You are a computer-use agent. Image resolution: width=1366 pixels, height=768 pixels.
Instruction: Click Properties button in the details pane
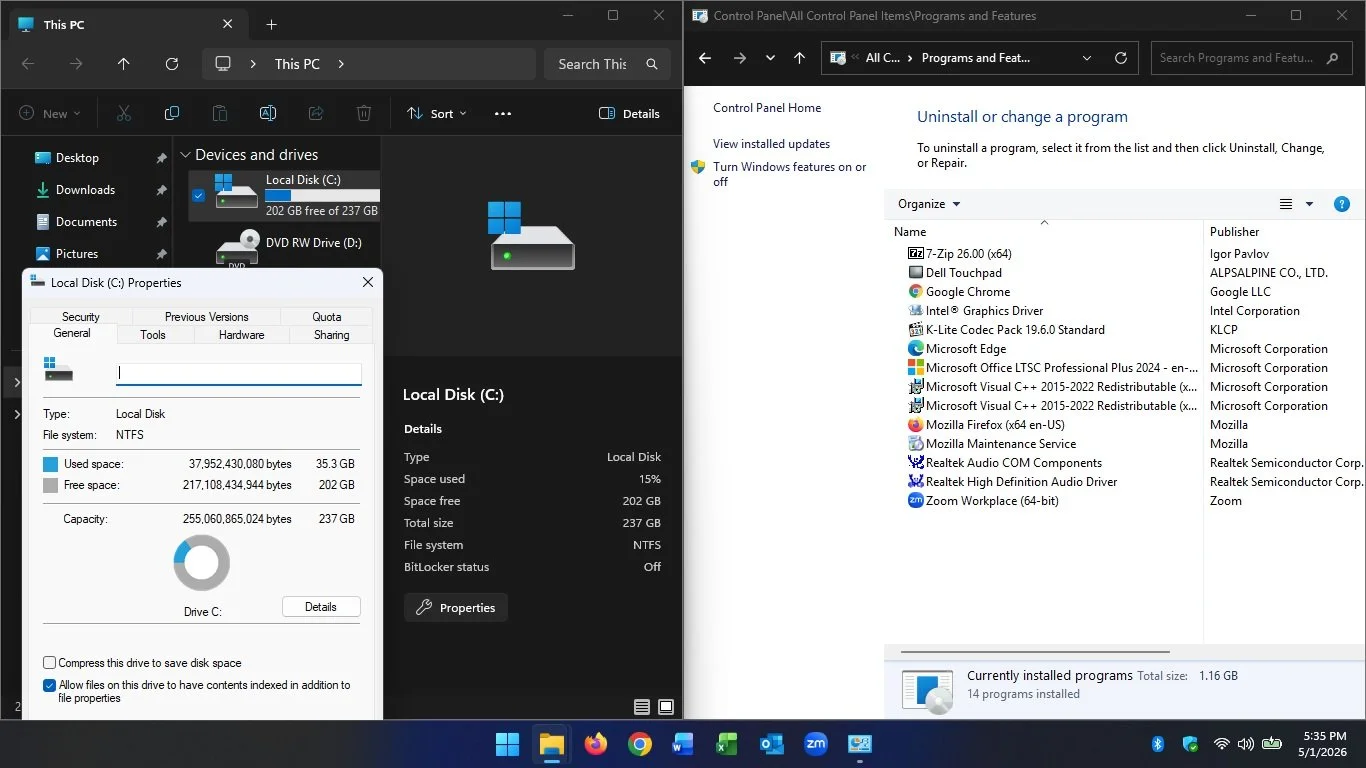pyautogui.click(x=456, y=608)
